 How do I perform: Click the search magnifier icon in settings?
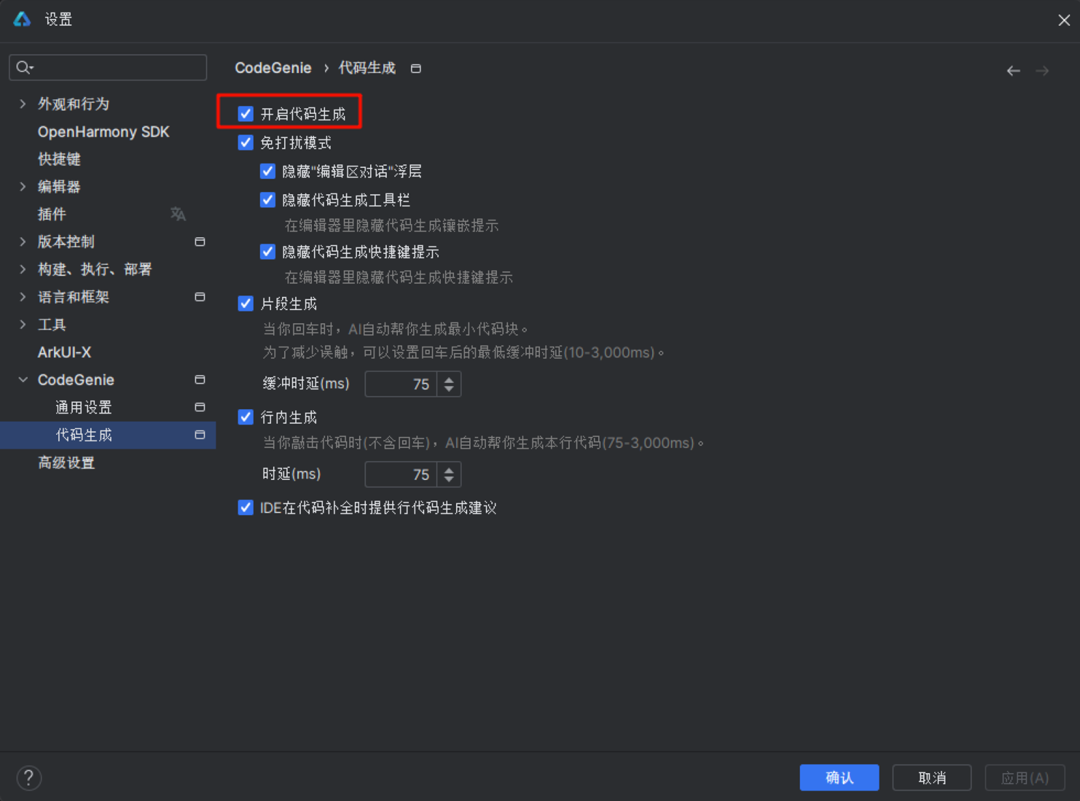point(24,67)
